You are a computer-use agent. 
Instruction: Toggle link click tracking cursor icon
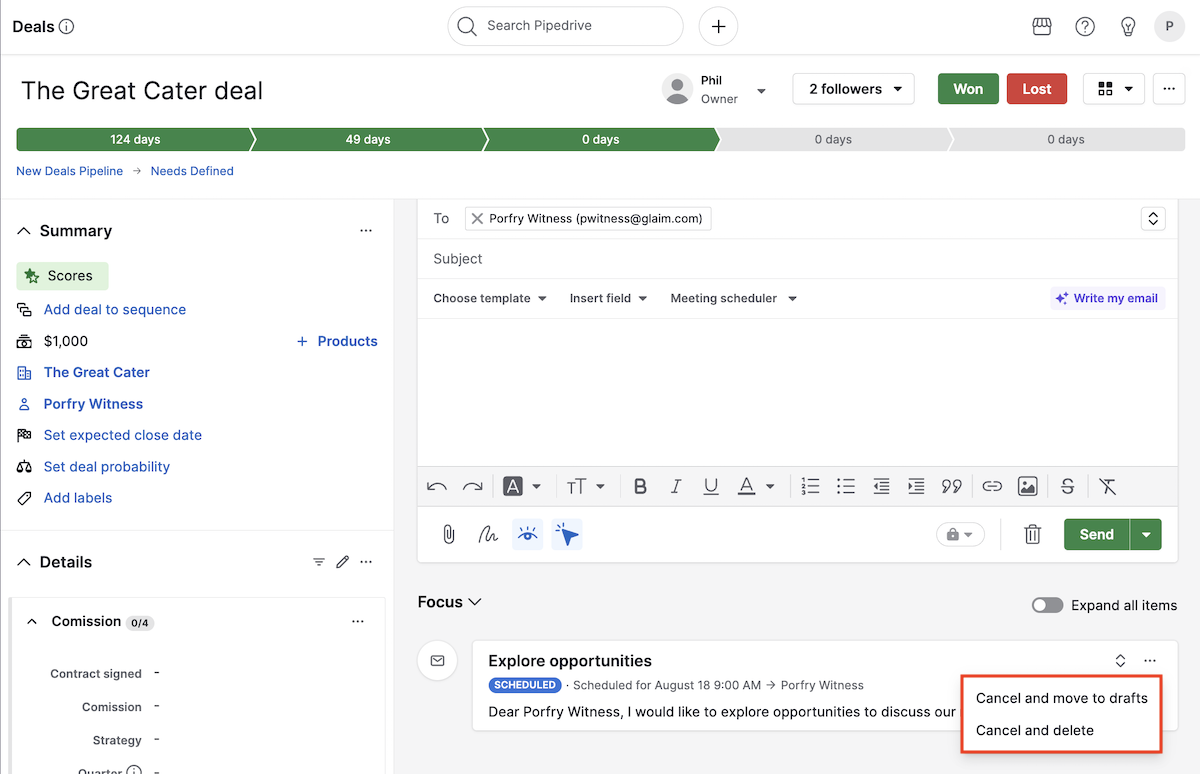coord(567,535)
